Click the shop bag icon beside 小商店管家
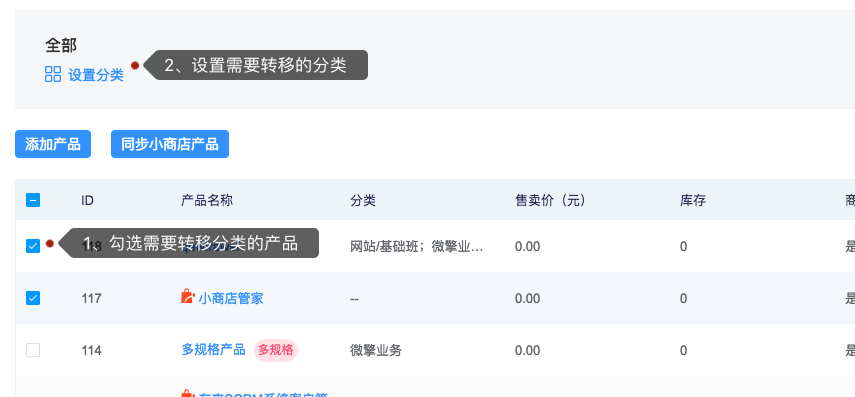 pos(188,297)
